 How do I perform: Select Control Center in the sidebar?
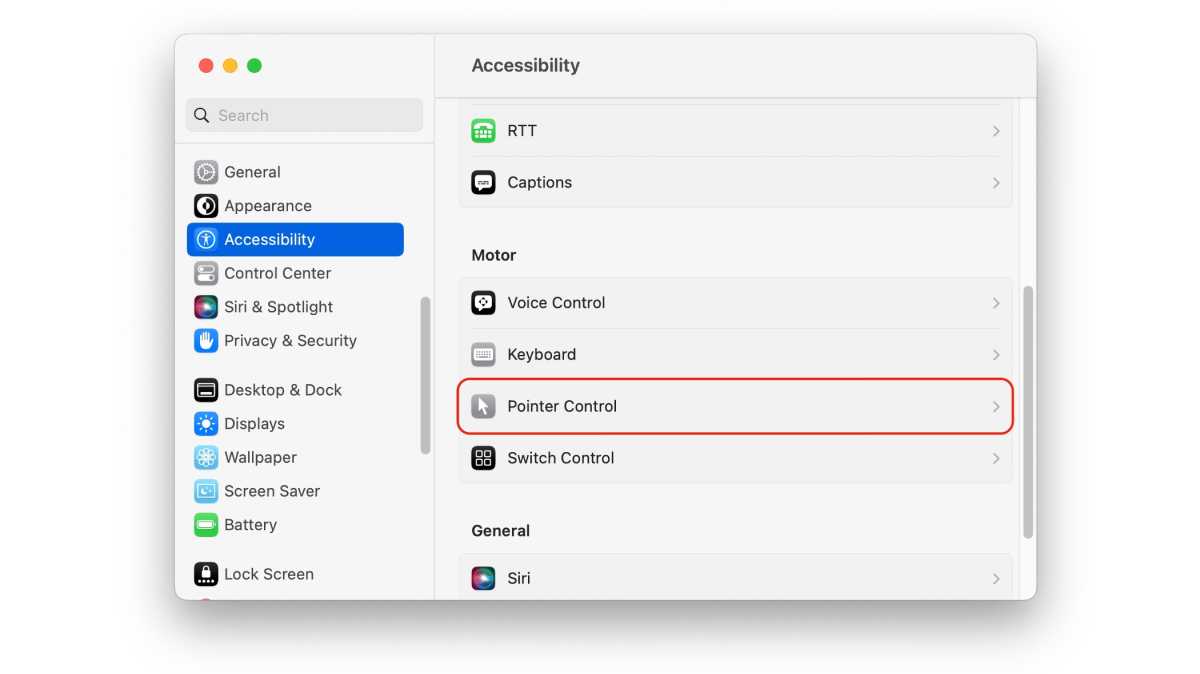coord(277,273)
